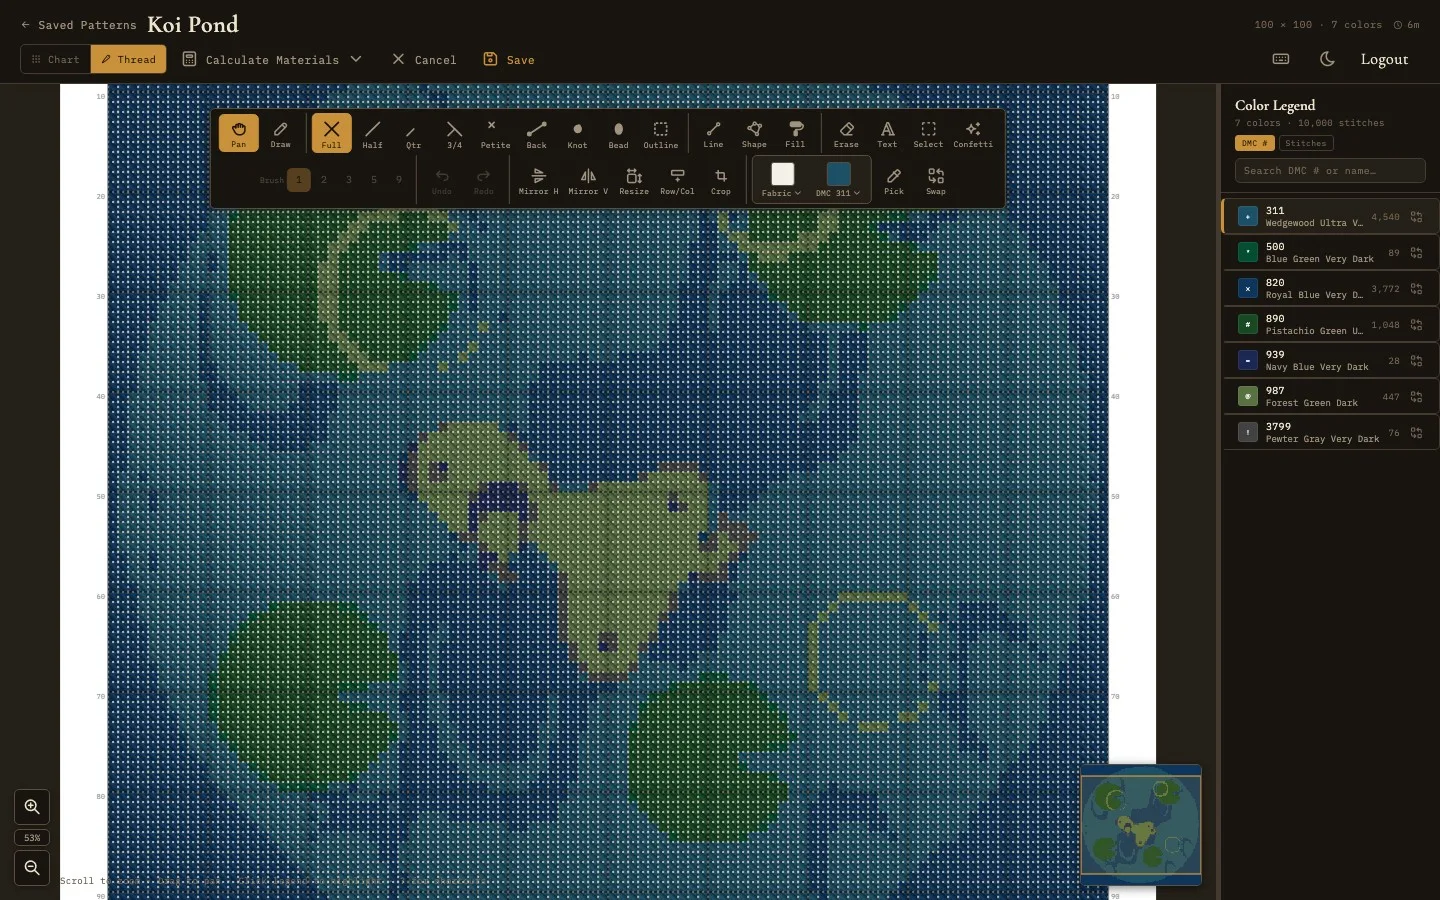Open the Crop tool
Viewport: 1440px width, 900px height.
(721, 181)
